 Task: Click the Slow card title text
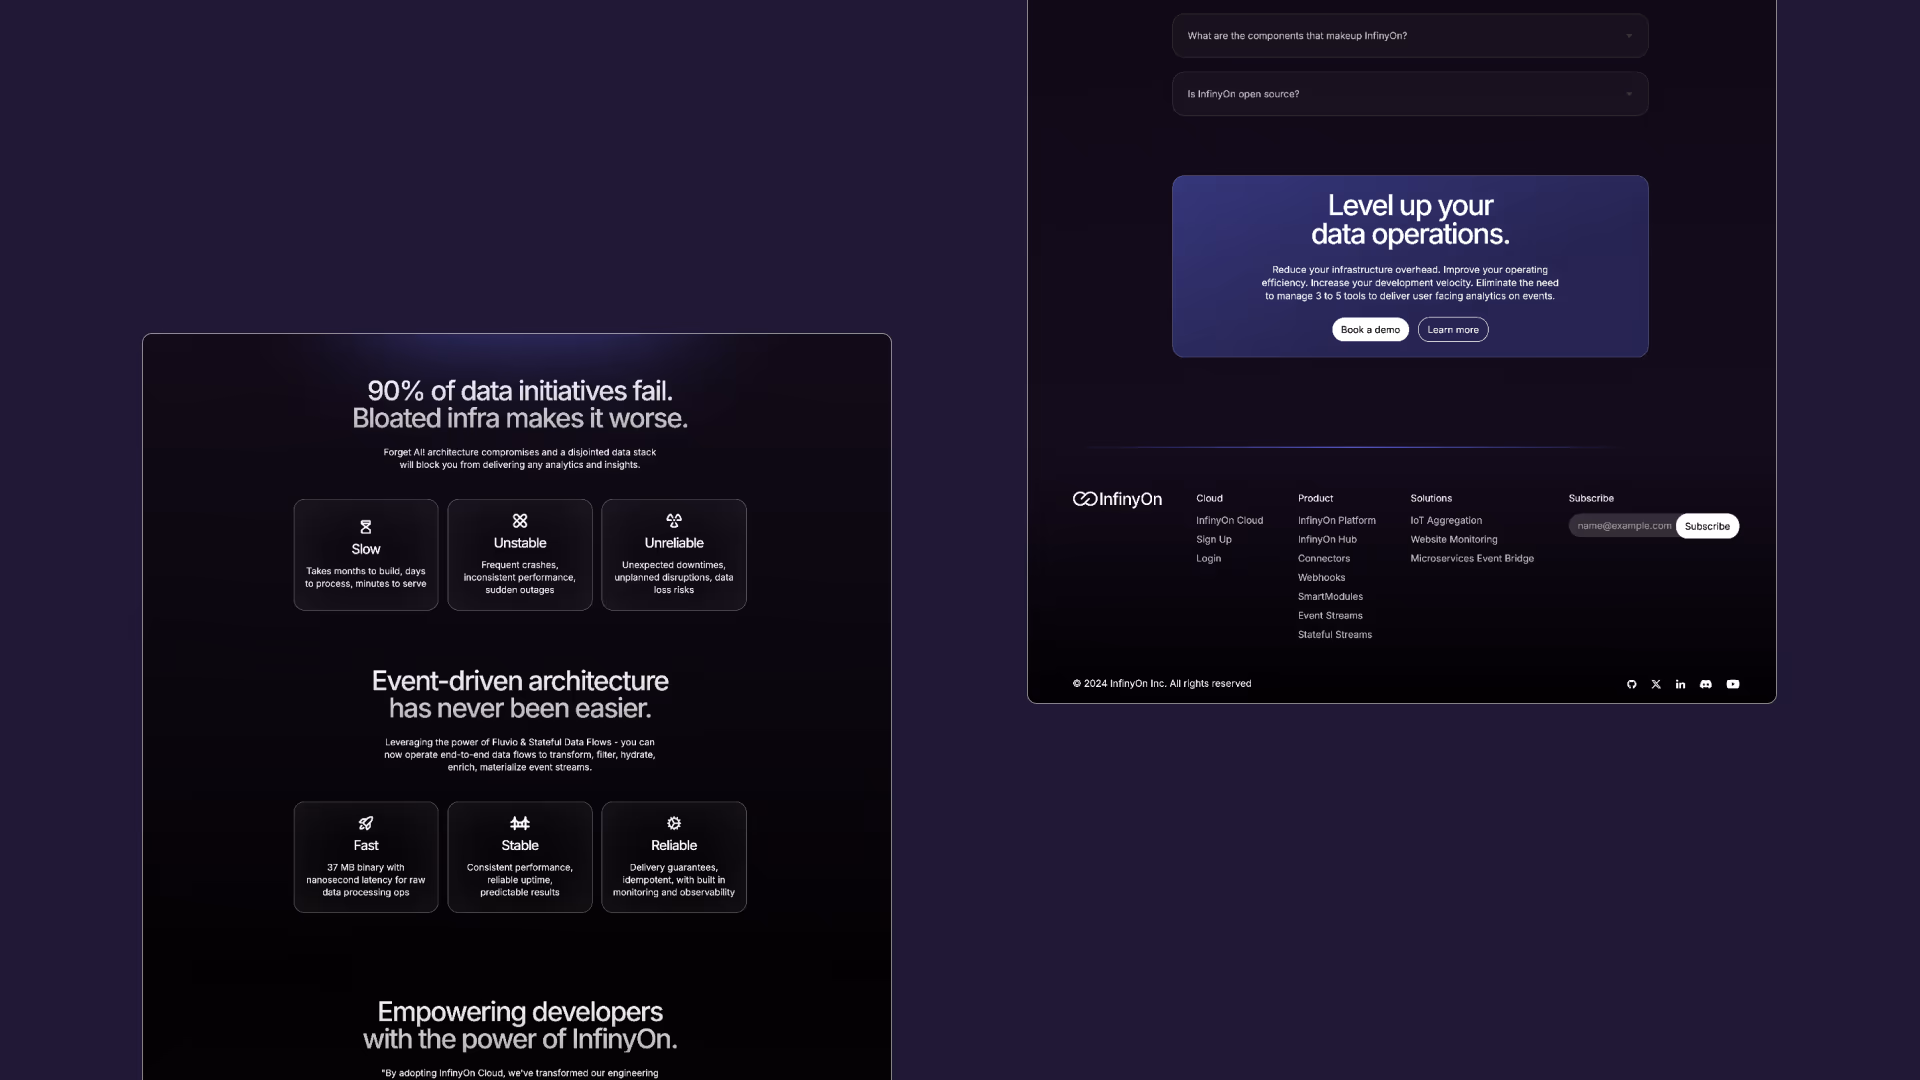tap(366, 549)
